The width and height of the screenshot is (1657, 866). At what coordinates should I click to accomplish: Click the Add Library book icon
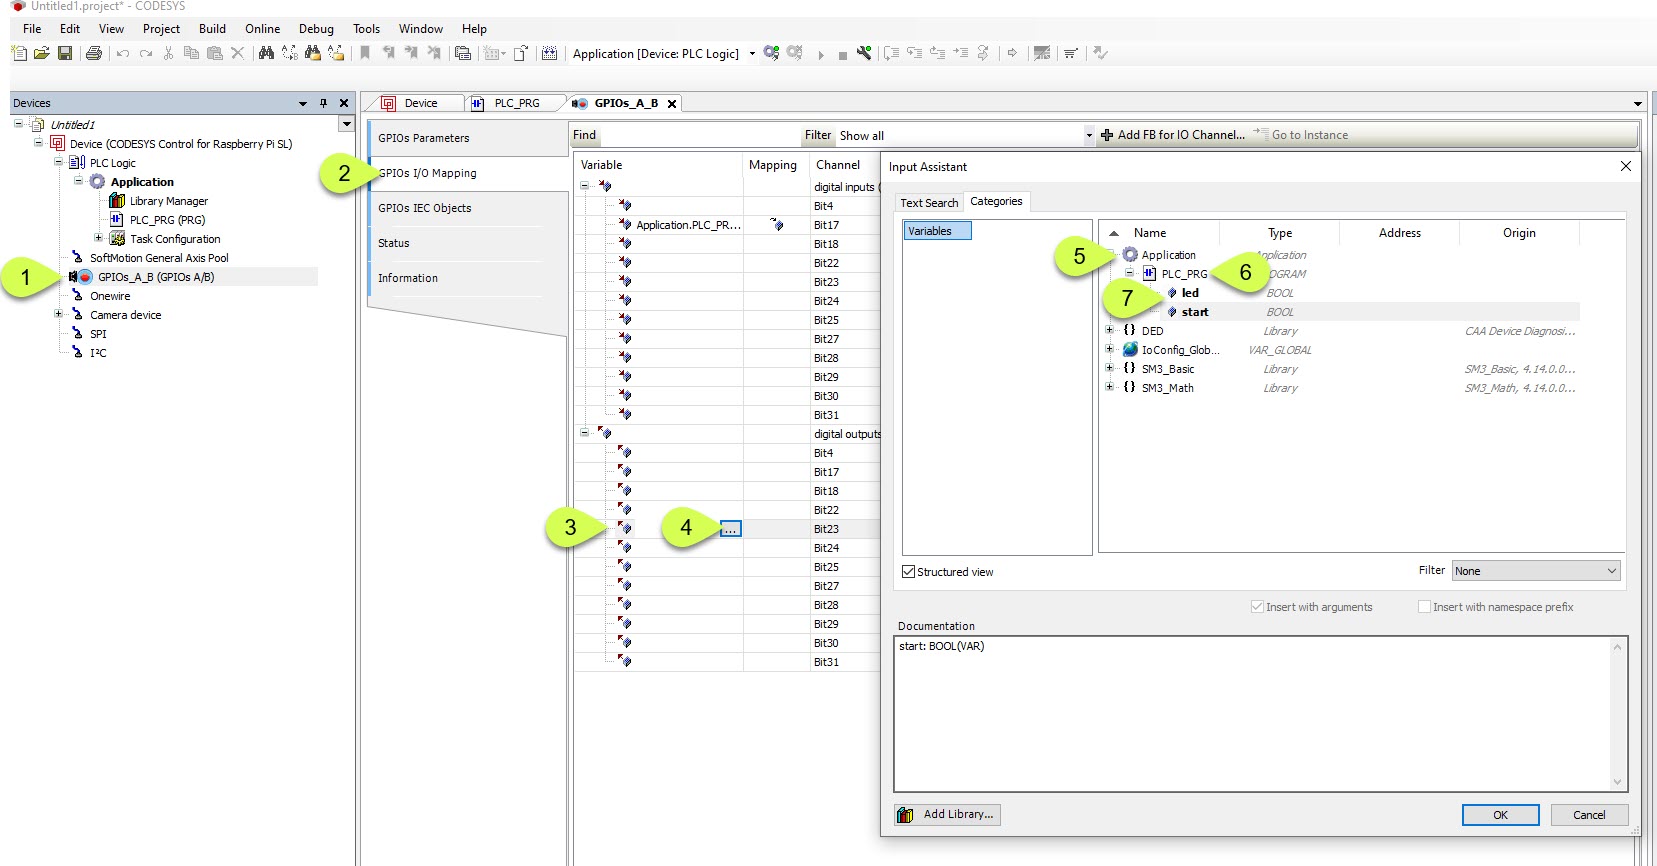[x=905, y=815]
